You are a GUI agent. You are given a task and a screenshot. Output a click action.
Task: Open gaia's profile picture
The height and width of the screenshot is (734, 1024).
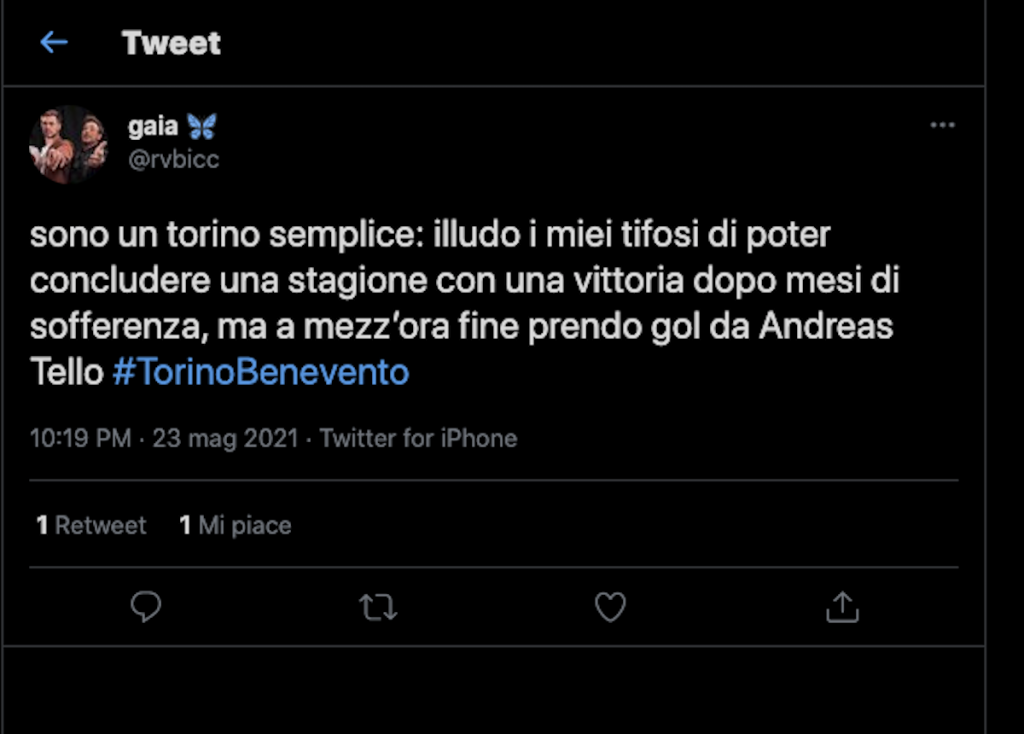tap(69, 144)
